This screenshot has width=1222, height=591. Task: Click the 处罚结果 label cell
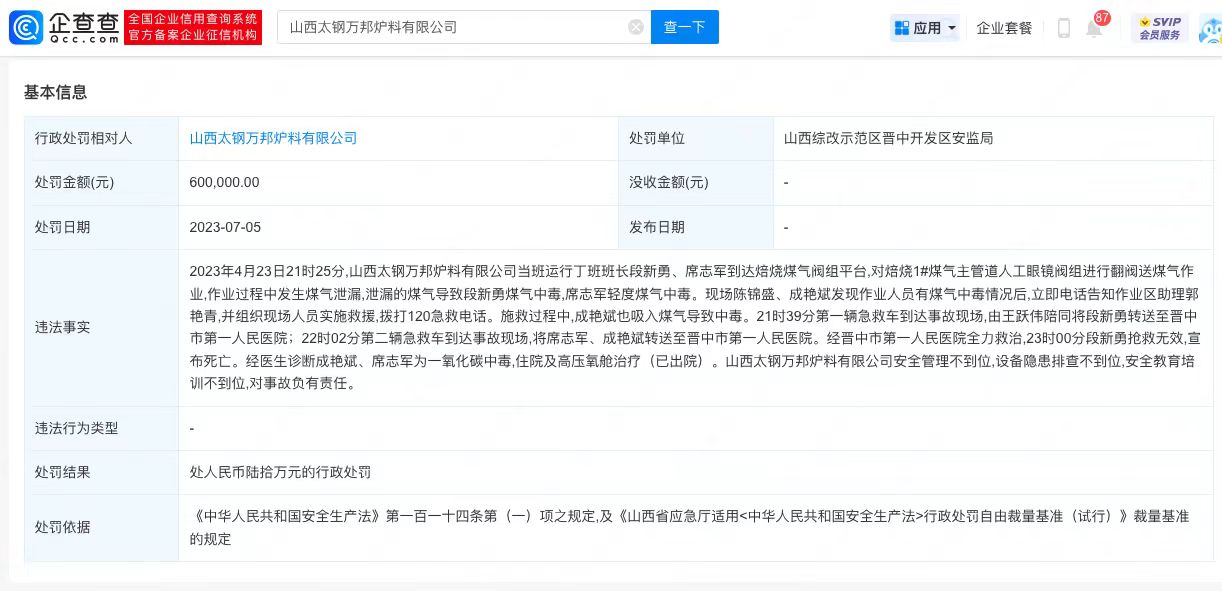102,472
